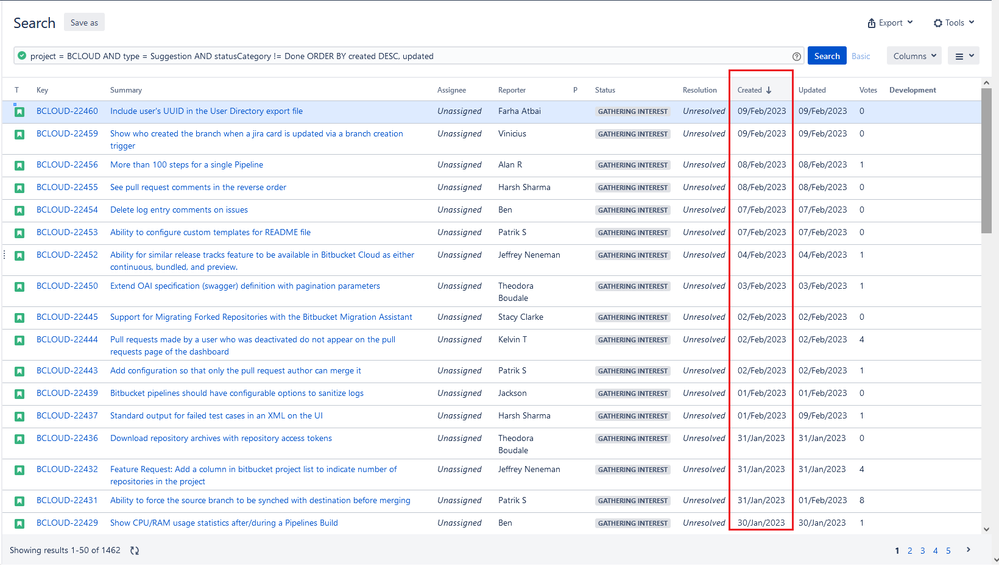Click suggestion type icon for BCLOUD-22431

[19, 501]
